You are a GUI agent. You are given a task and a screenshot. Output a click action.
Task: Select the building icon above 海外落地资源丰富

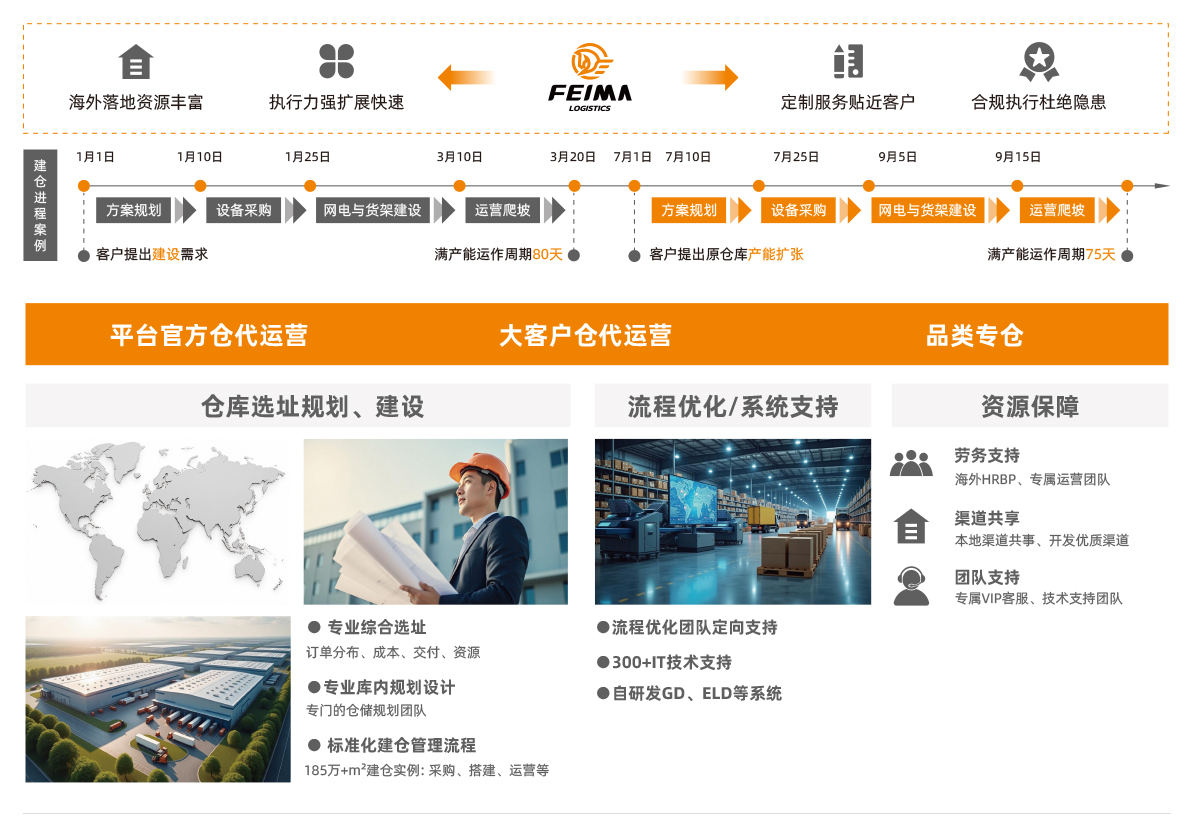pyautogui.click(x=136, y=63)
